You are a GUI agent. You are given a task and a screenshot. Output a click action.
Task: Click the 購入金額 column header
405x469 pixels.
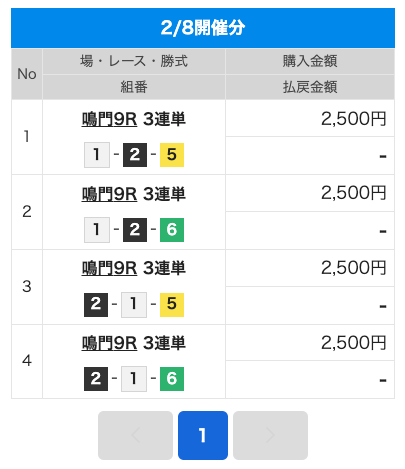310,61
